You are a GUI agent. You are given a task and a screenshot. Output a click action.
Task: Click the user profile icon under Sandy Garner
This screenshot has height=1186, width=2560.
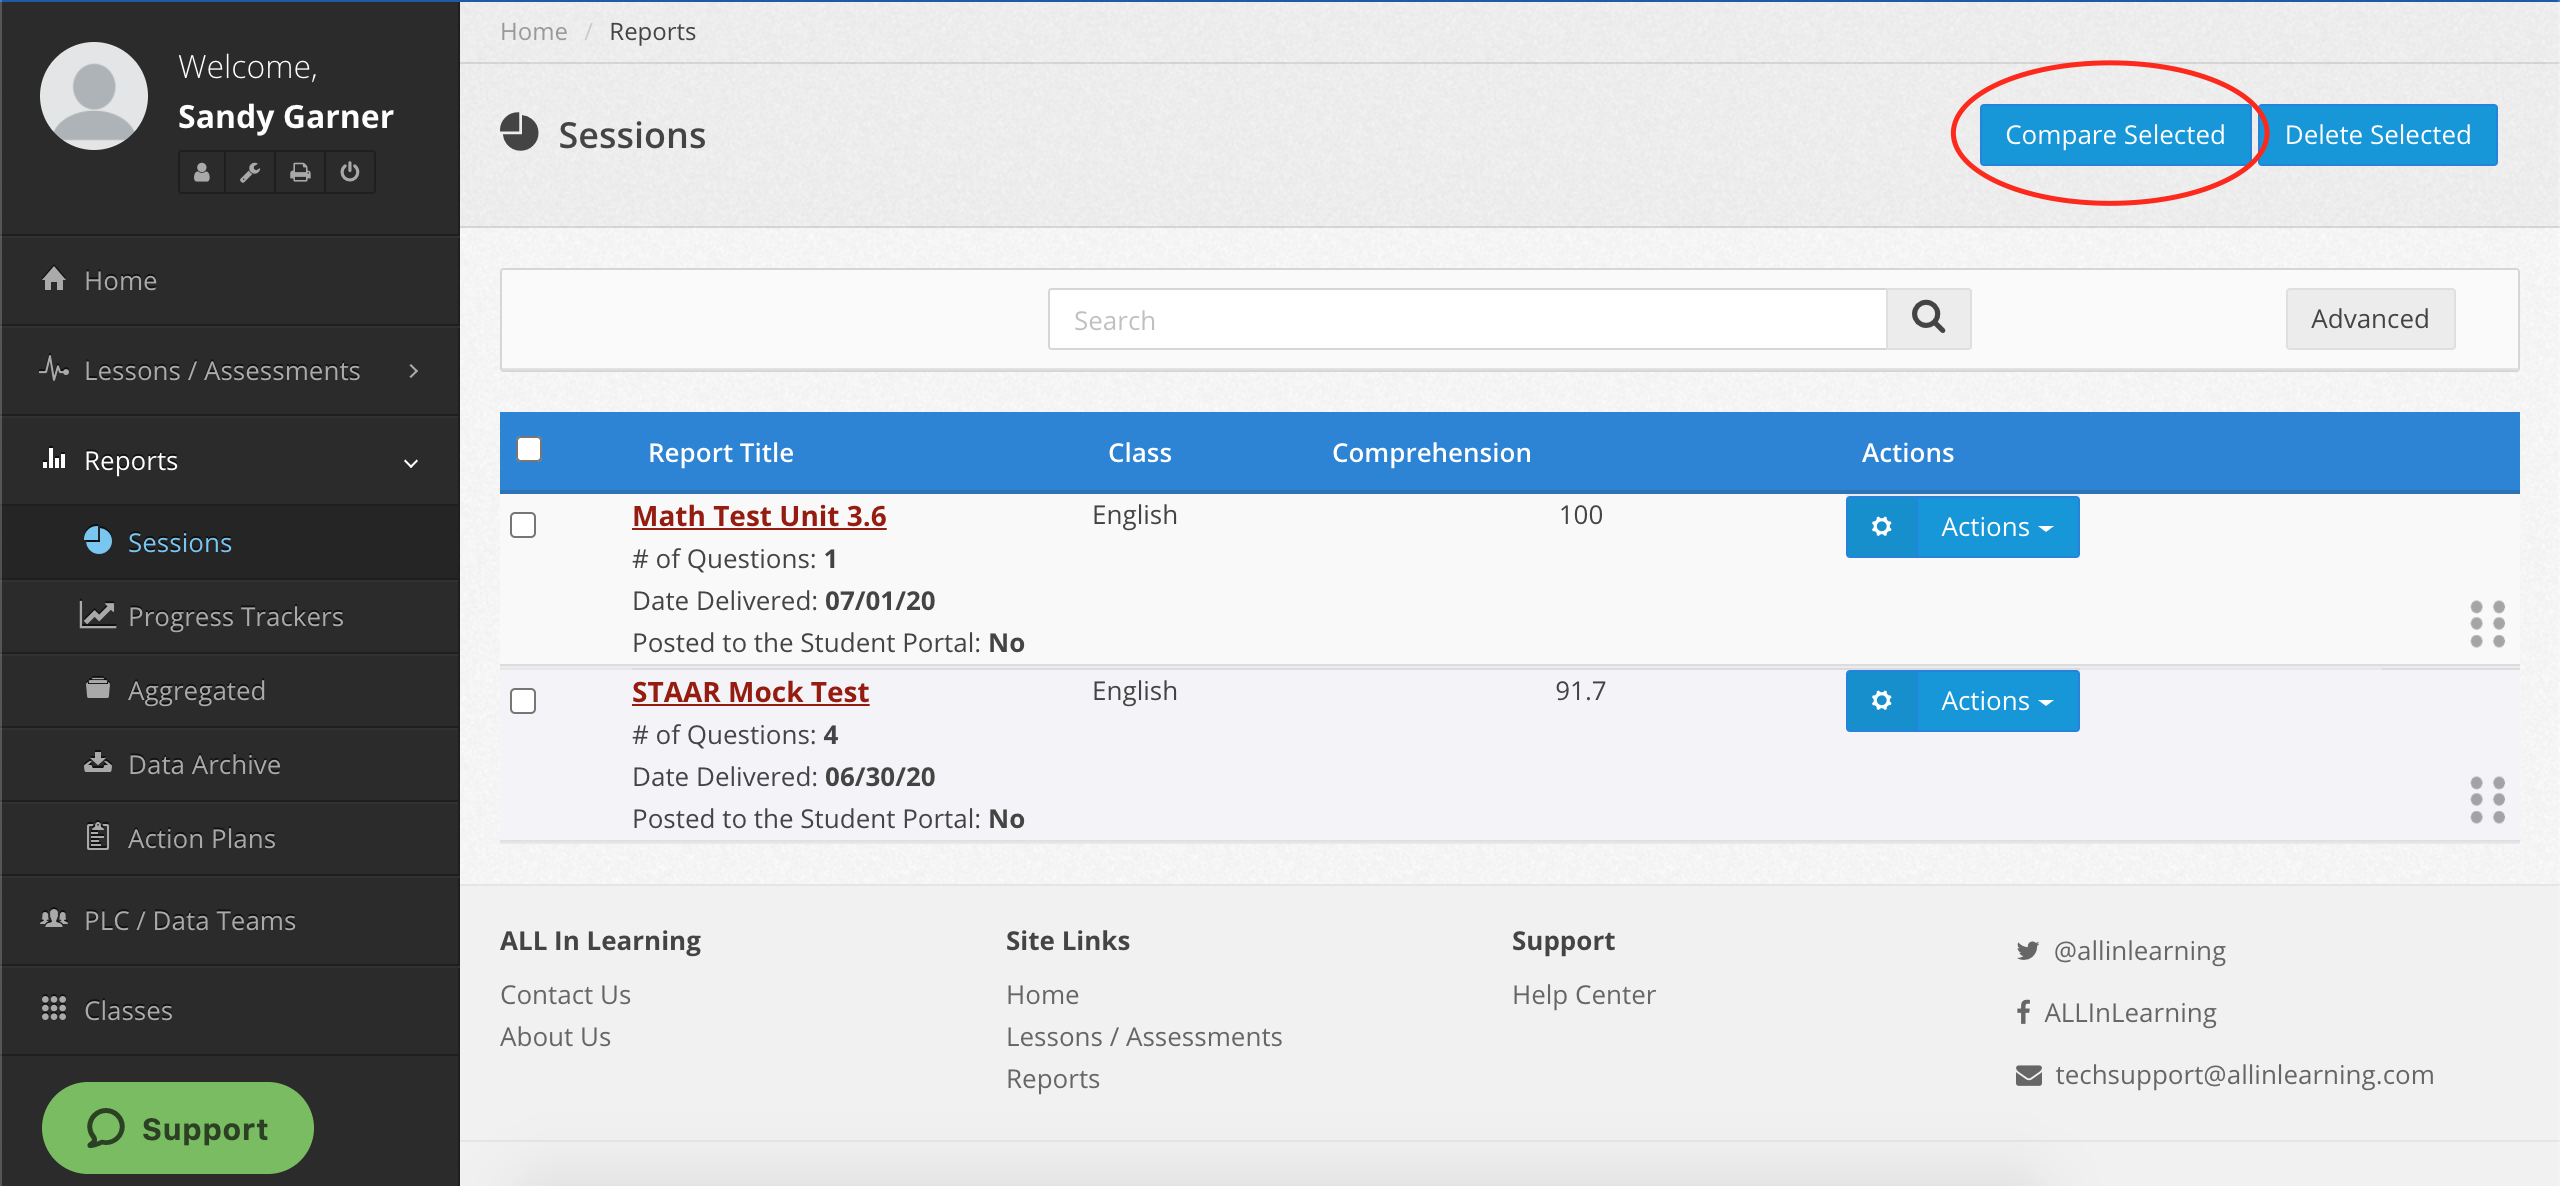(202, 173)
